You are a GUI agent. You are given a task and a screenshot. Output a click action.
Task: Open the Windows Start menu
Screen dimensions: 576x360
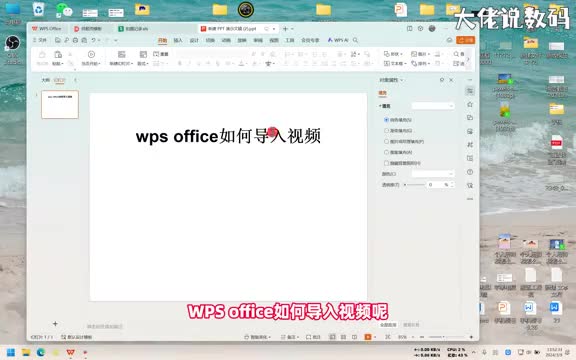pos(11,353)
